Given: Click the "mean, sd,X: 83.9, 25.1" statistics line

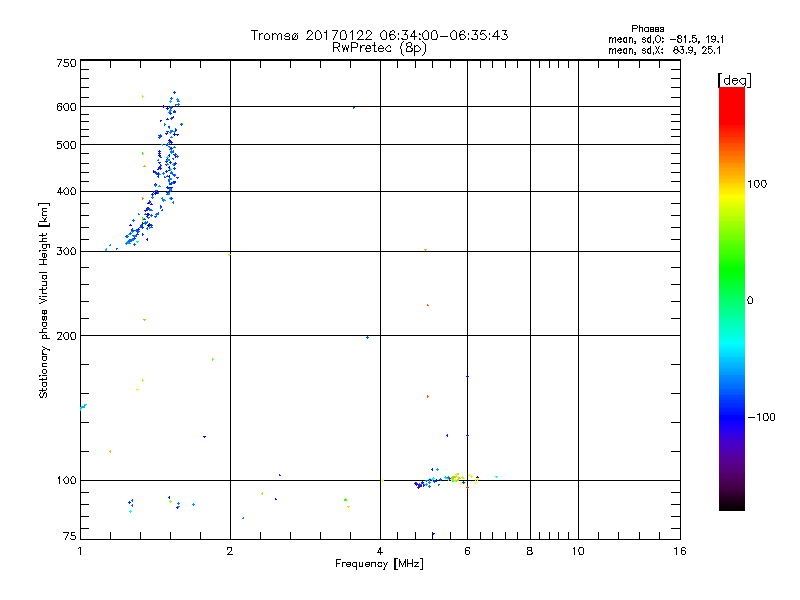Looking at the screenshot, I should point(664,50).
